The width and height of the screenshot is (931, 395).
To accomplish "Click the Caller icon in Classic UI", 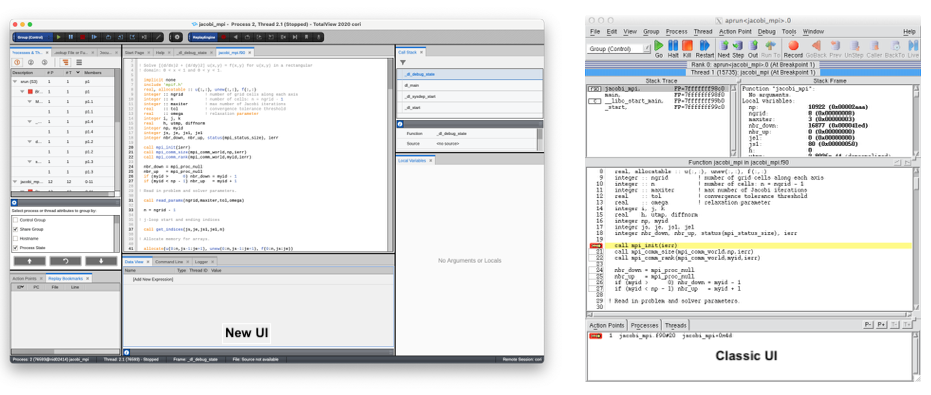I will (x=874, y=45).
